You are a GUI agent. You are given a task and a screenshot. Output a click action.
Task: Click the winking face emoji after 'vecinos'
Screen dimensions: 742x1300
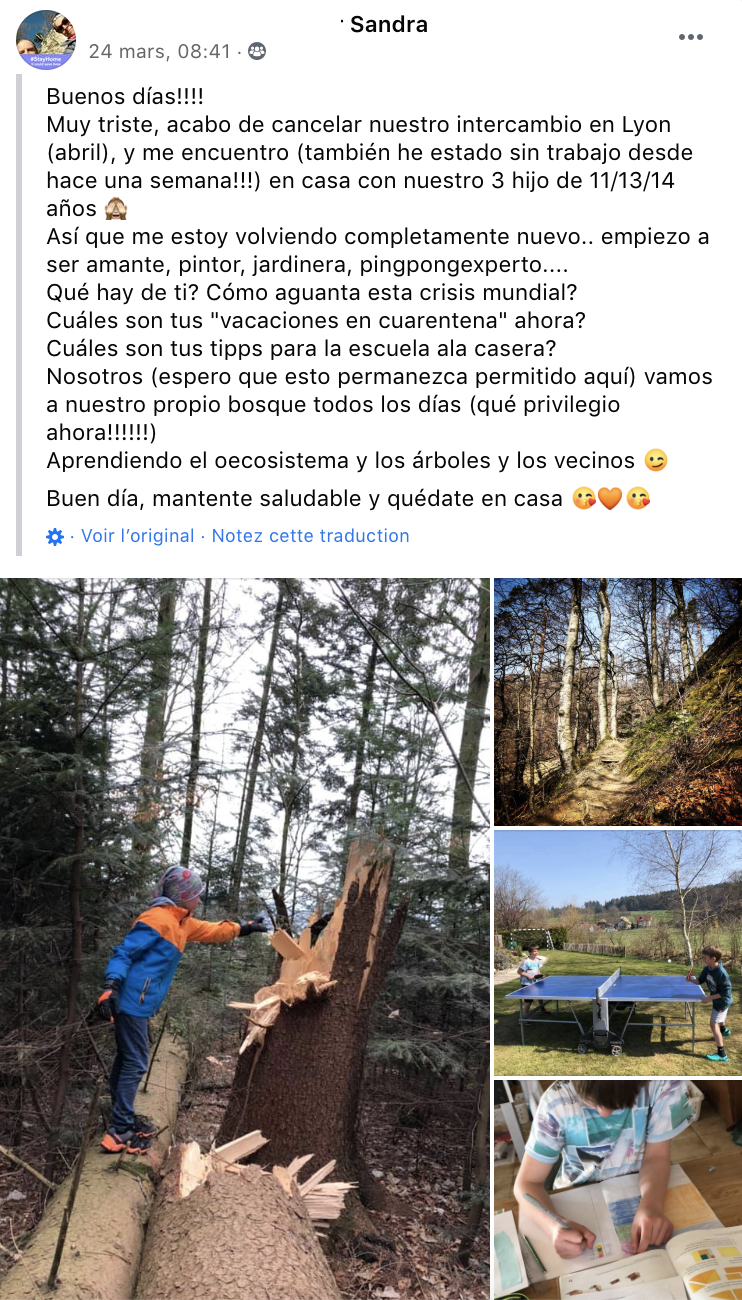click(x=657, y=461)
